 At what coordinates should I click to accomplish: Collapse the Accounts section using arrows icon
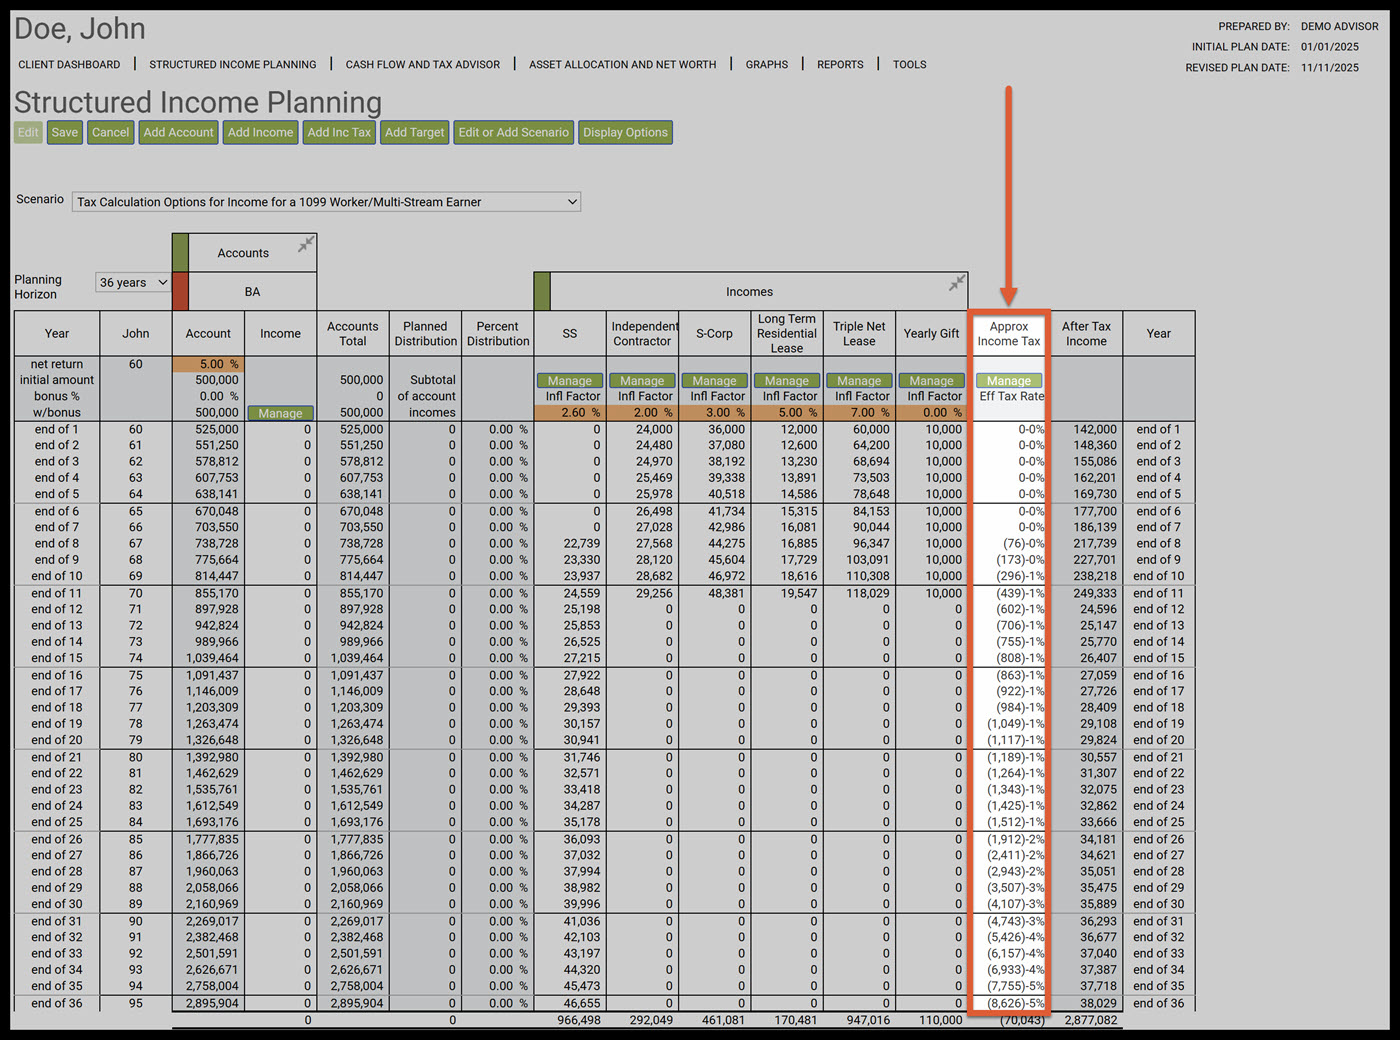pos(306,245)
